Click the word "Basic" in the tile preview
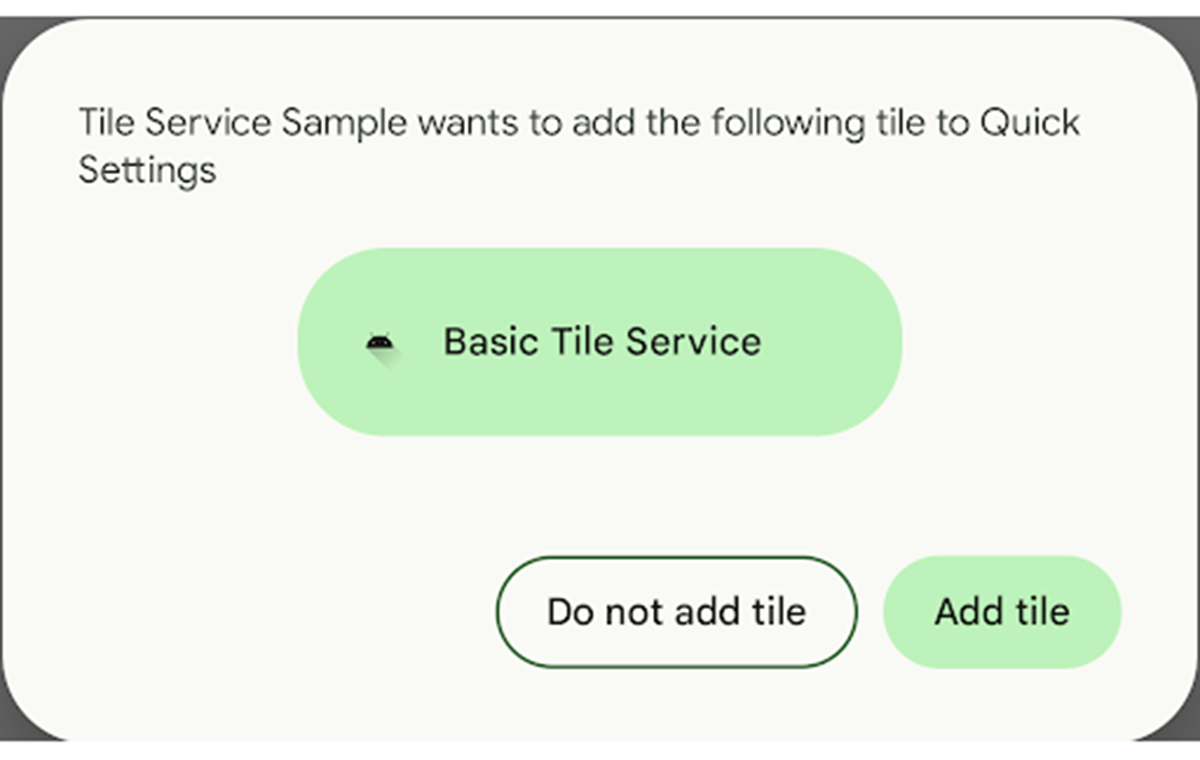Screen dimensions: 1200x760 pyautogui.click(x=490, y=342)
